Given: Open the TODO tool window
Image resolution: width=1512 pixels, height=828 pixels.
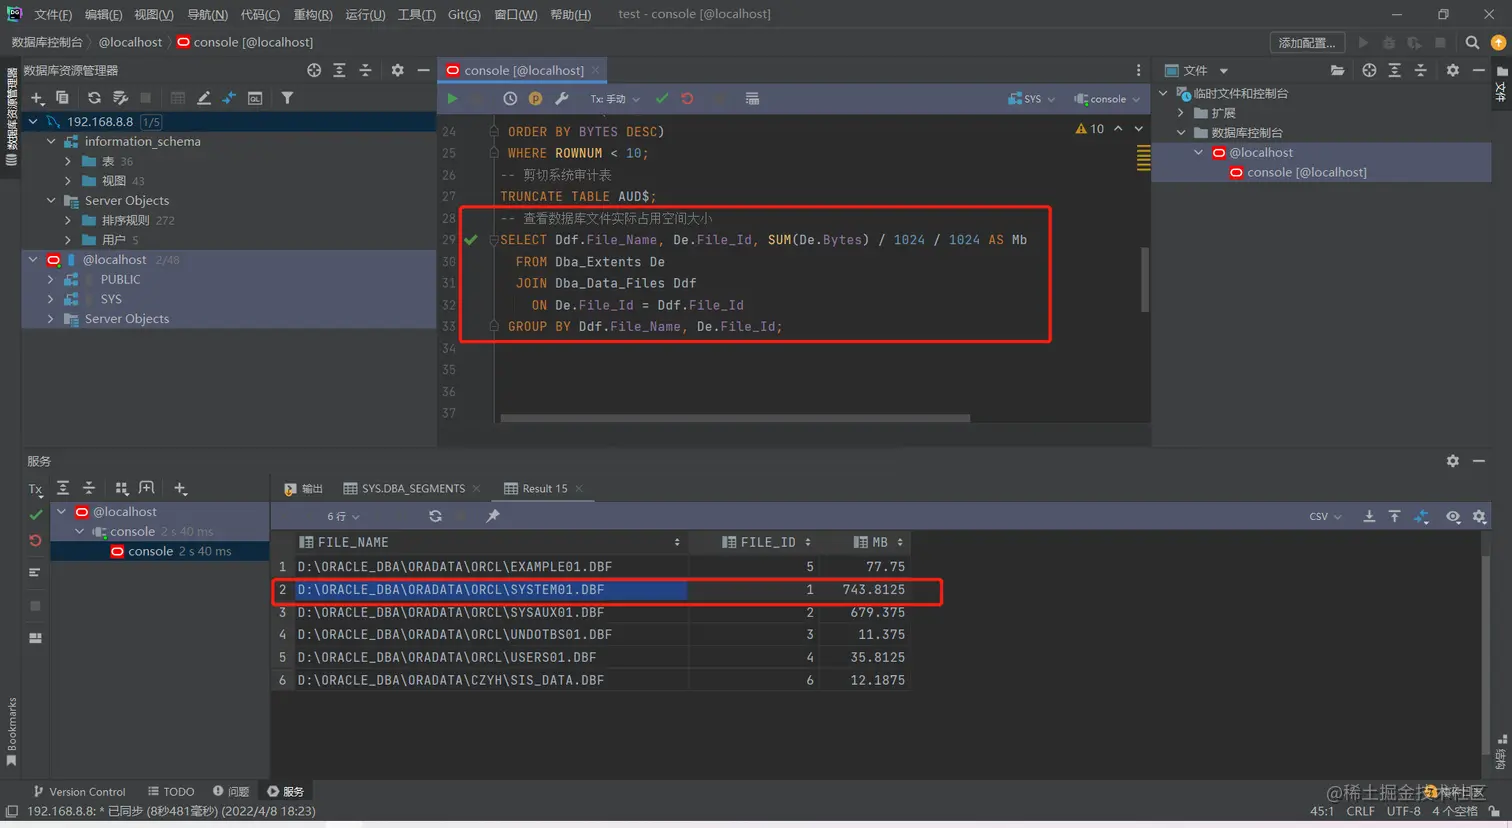Looking at the screenshot, I should [x=171, y=791].
